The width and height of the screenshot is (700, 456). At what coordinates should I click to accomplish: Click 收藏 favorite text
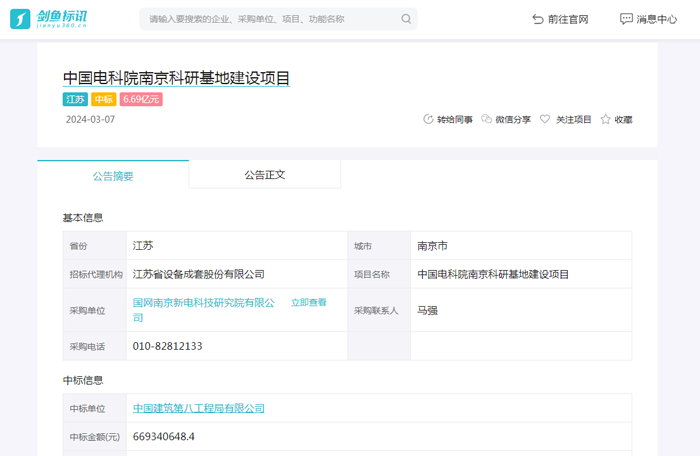coord(623,120)
